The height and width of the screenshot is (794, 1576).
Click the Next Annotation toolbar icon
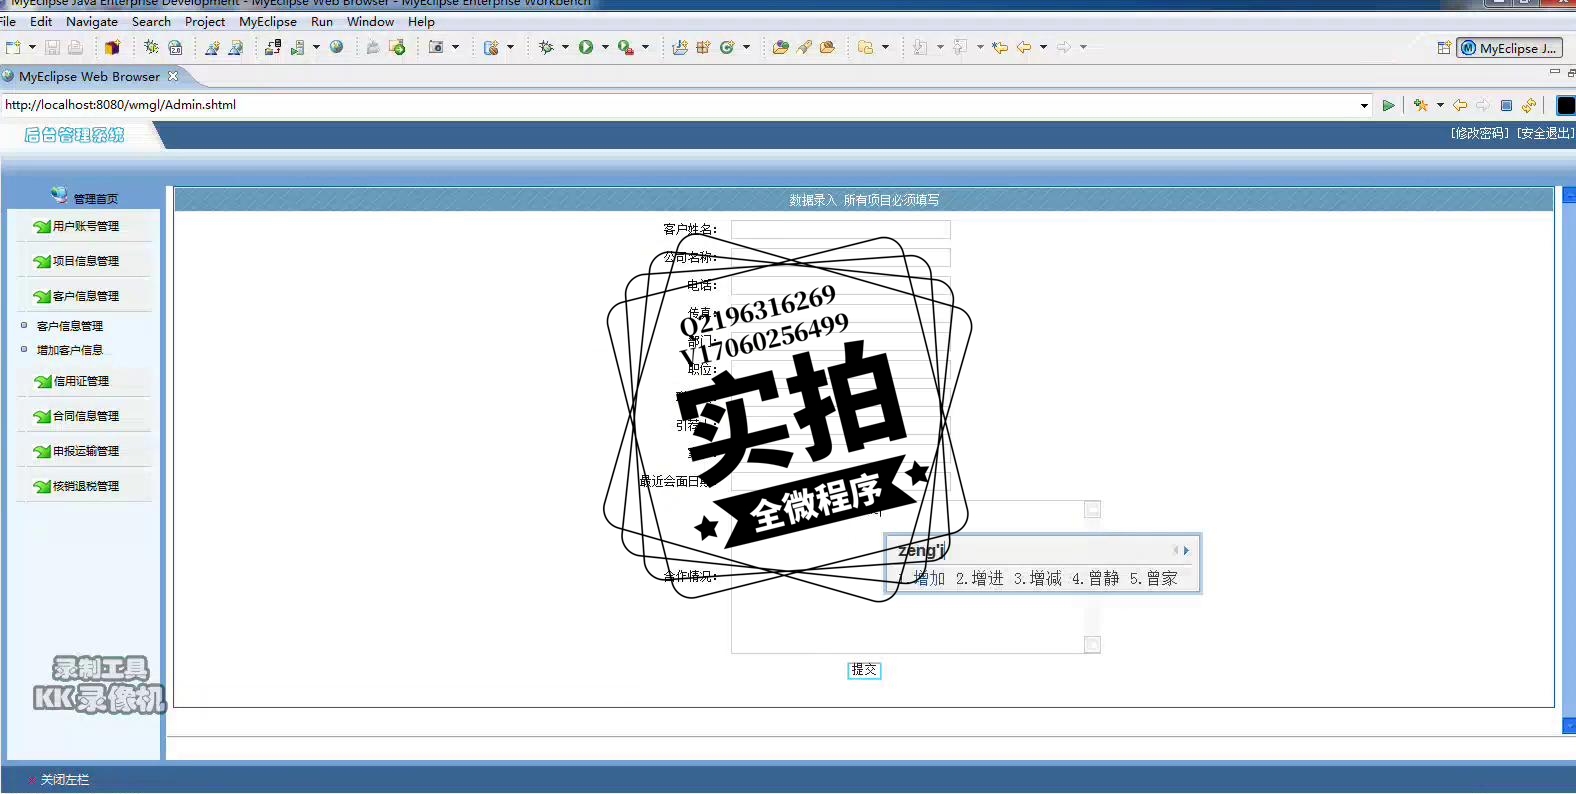tap(920, 47)
